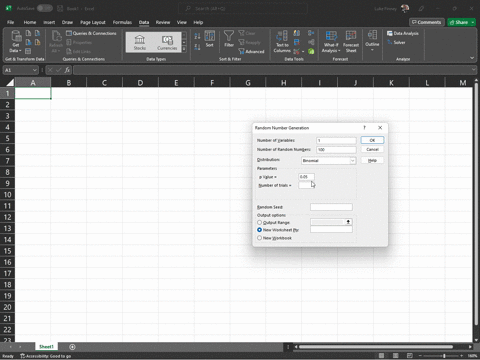480x360 pixels.
Task: Switch to the Formulas tab
Action: click(x=122, y=22)
